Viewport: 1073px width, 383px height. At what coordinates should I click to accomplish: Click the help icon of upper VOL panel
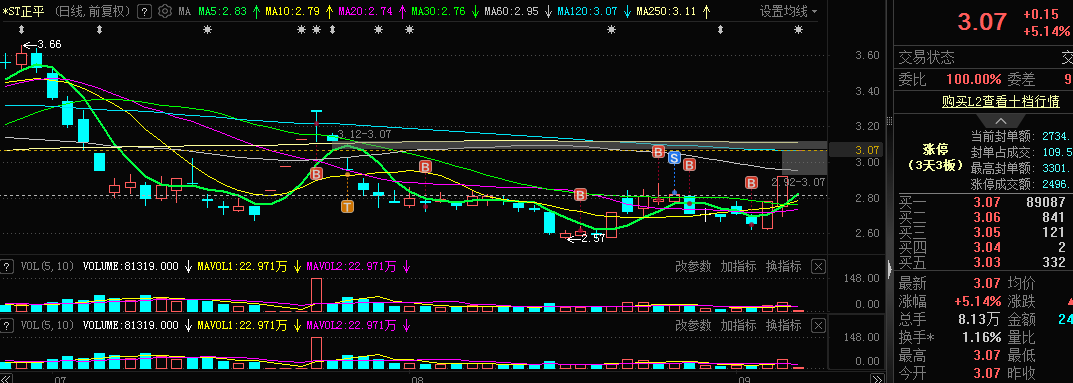point(8,266)
